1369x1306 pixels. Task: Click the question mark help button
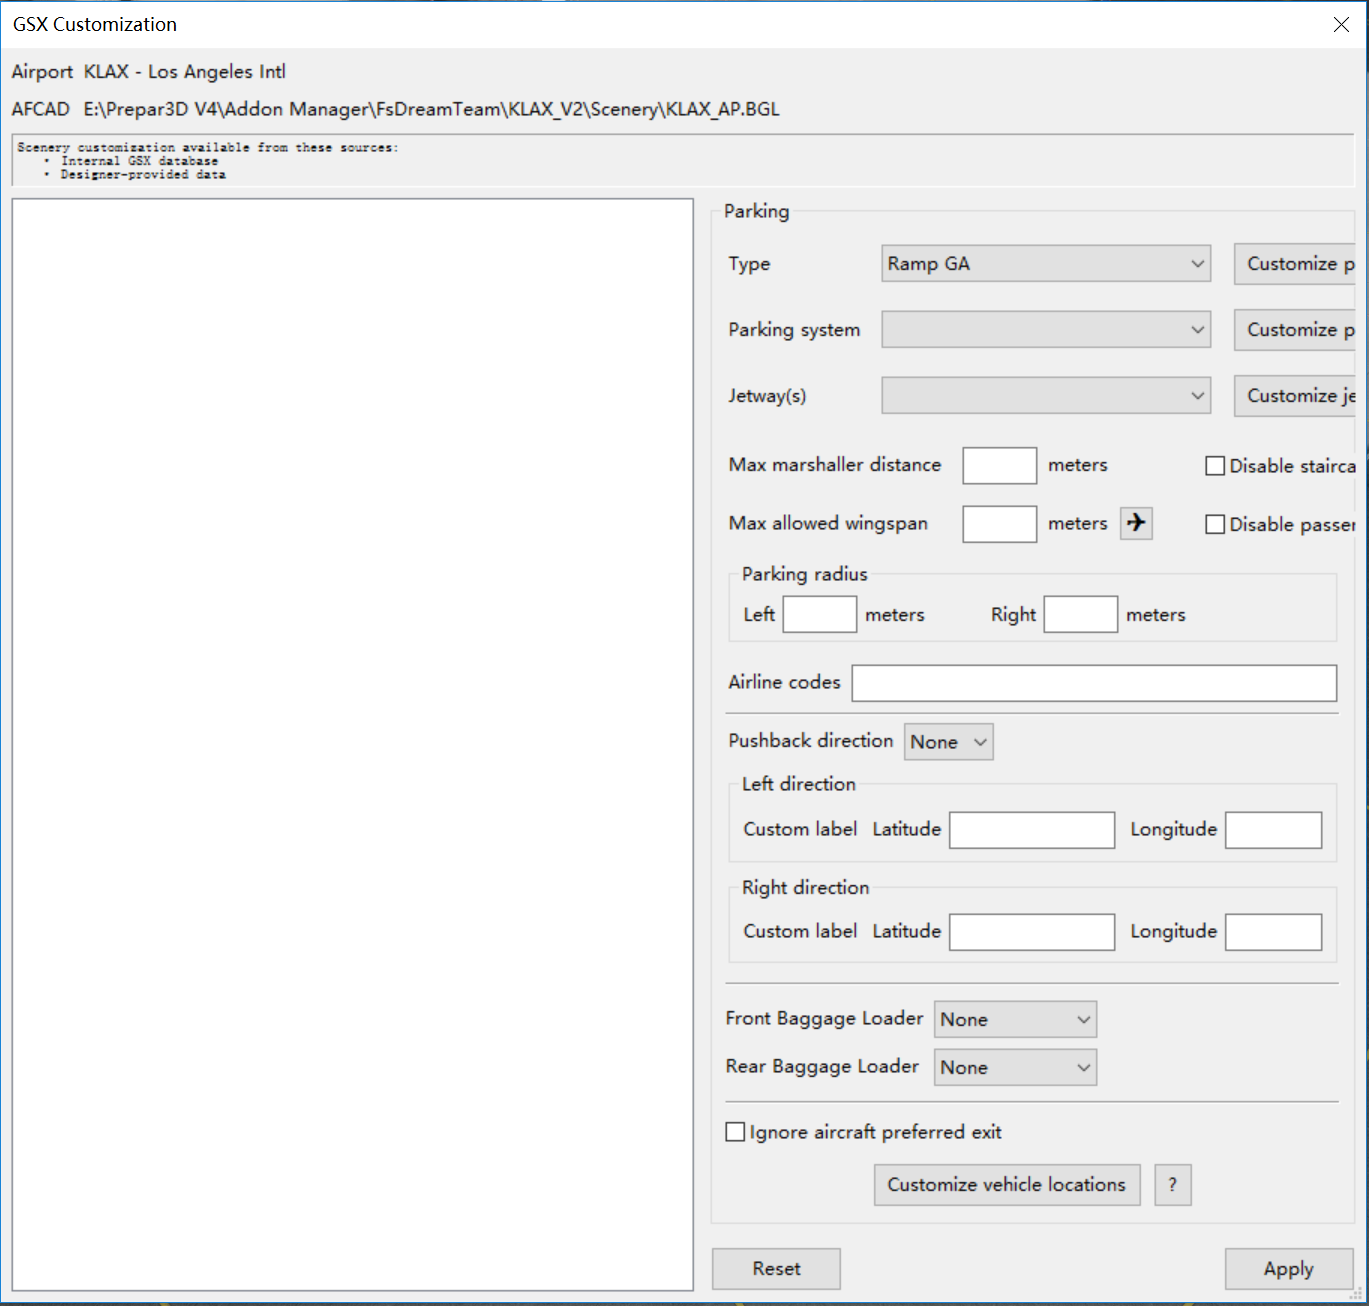pyautogui.click(x=1172, y=1185)
